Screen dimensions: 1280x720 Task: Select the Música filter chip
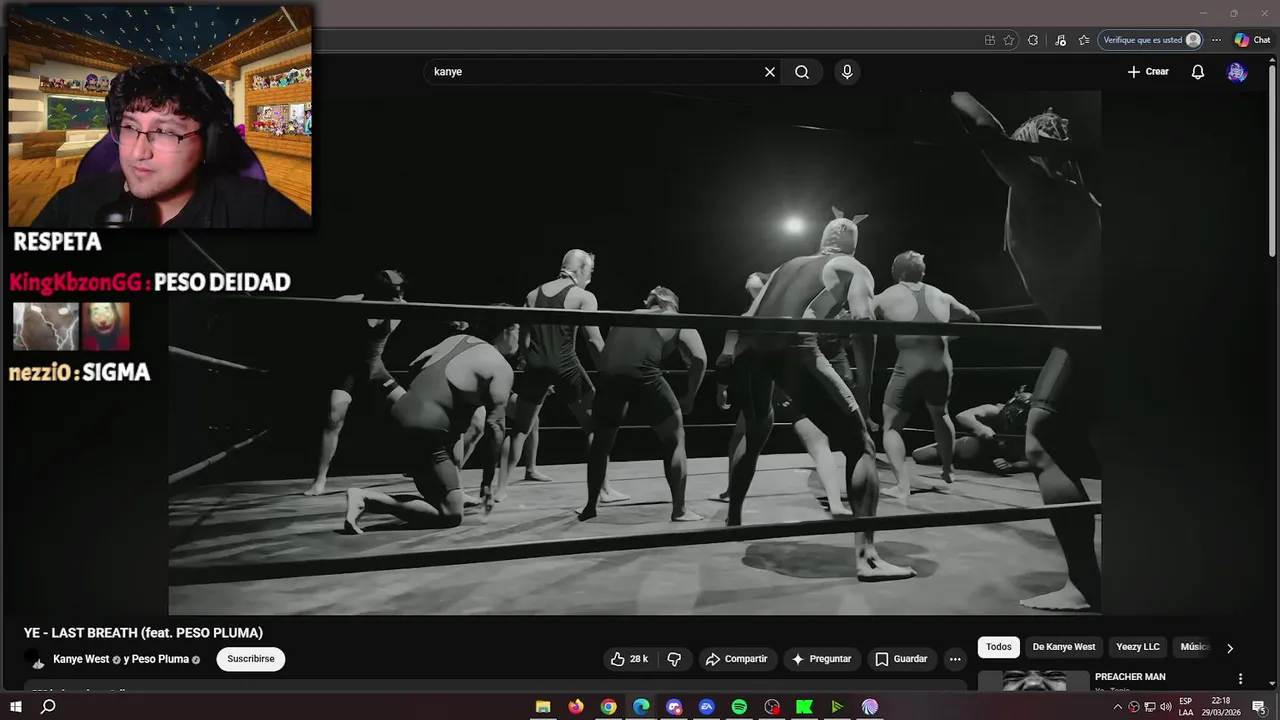click(x=1194, y=647)
